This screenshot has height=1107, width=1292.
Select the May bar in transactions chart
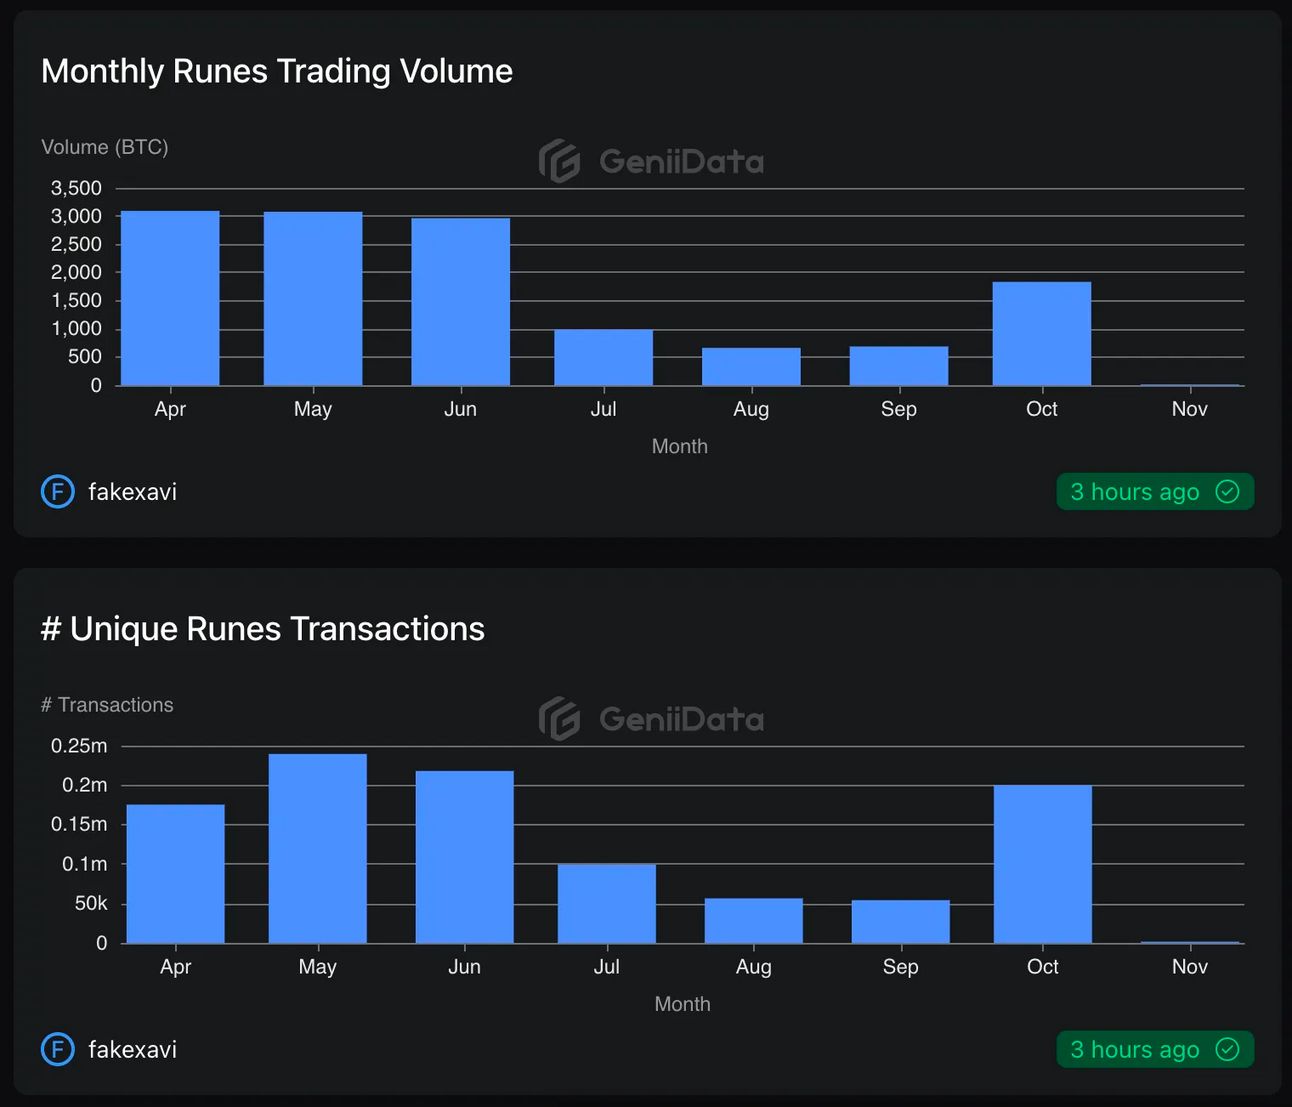318,848
